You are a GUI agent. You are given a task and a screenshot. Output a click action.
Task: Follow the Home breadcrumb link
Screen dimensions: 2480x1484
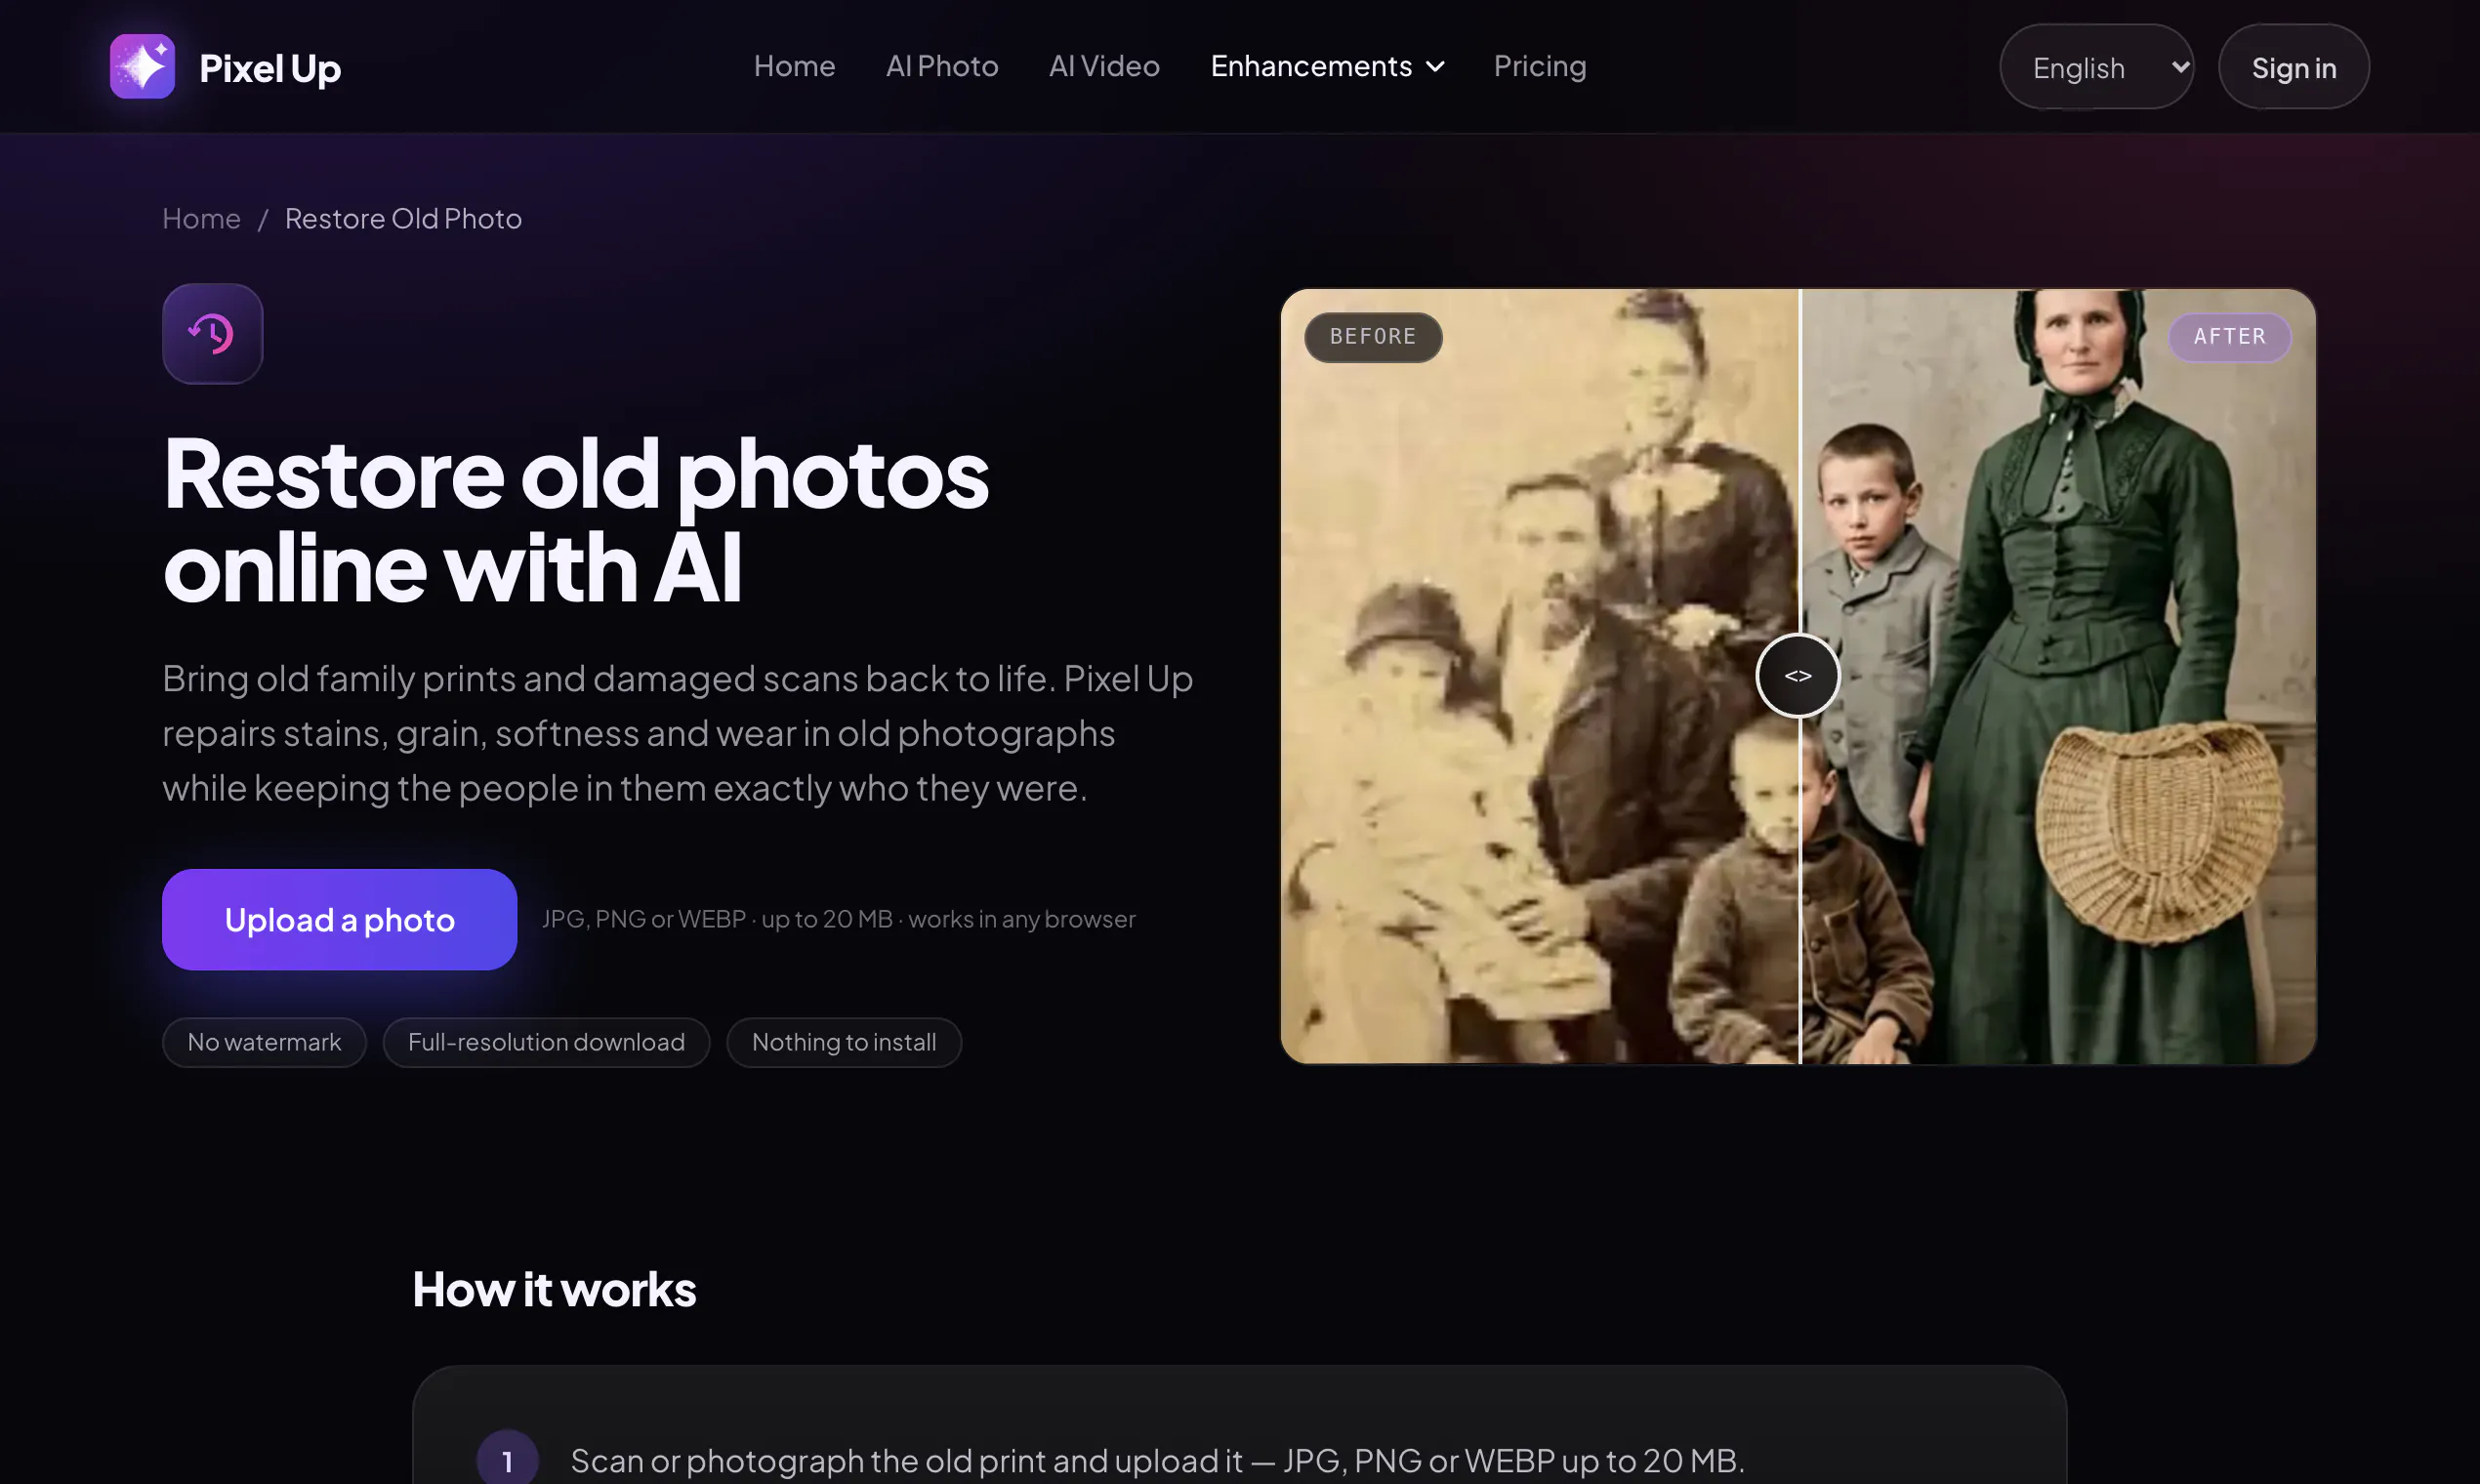201,219
